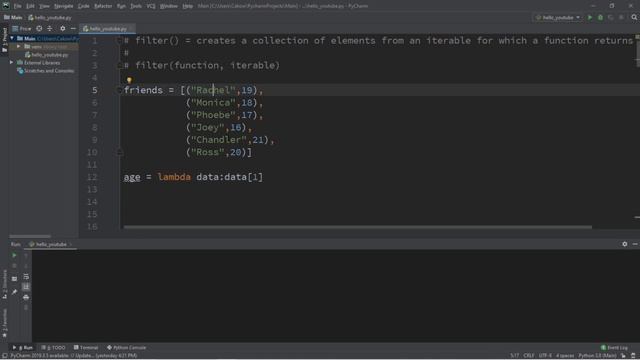Toggle scroll to end in Run console
This screenshot has width=640, height=360.
(26, 287)
